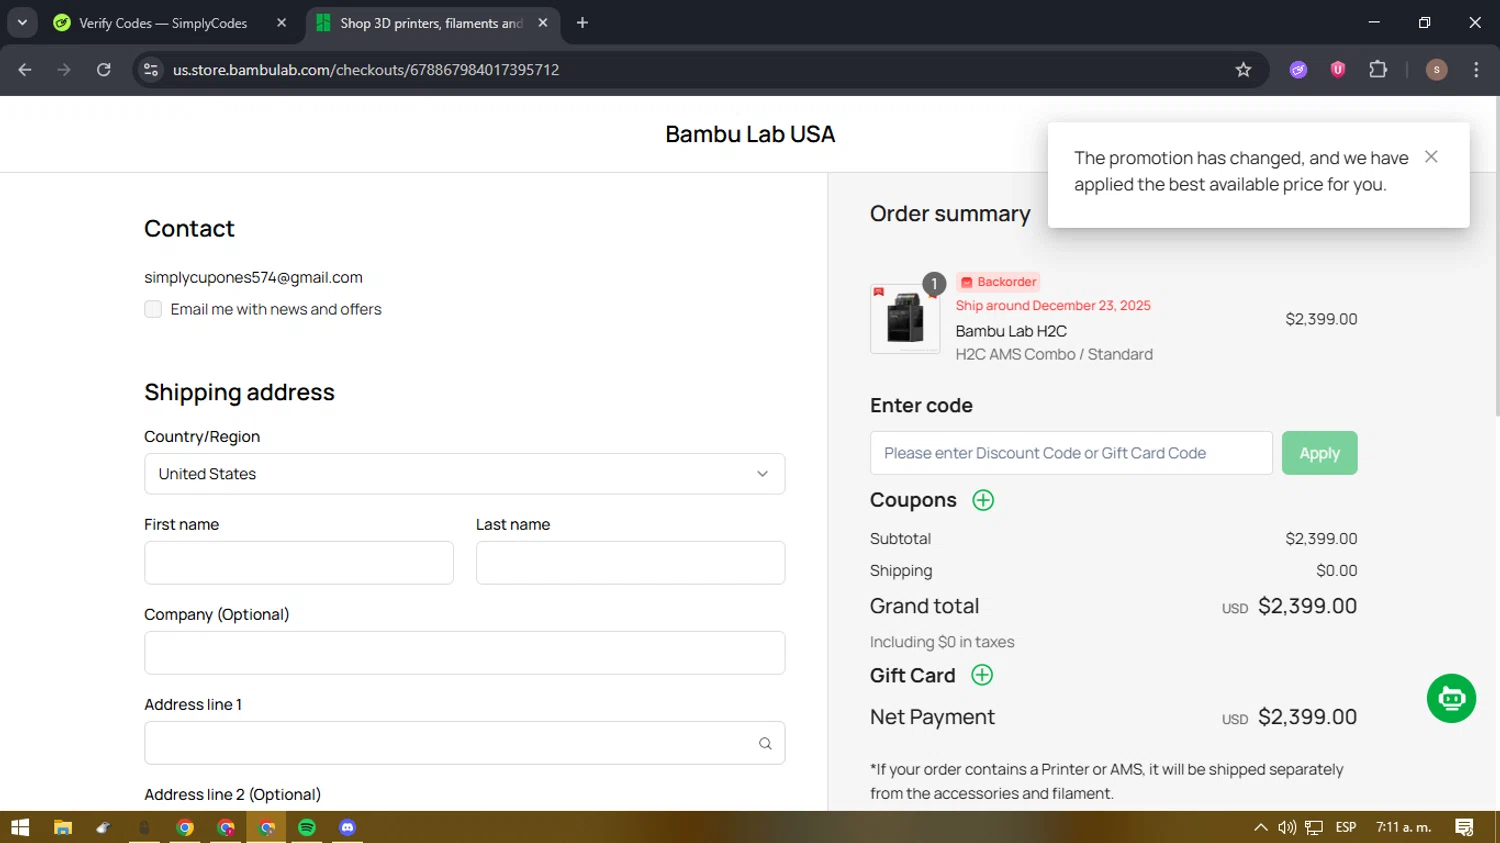
Task: Focus the First name field
Action: coord(299,563)
